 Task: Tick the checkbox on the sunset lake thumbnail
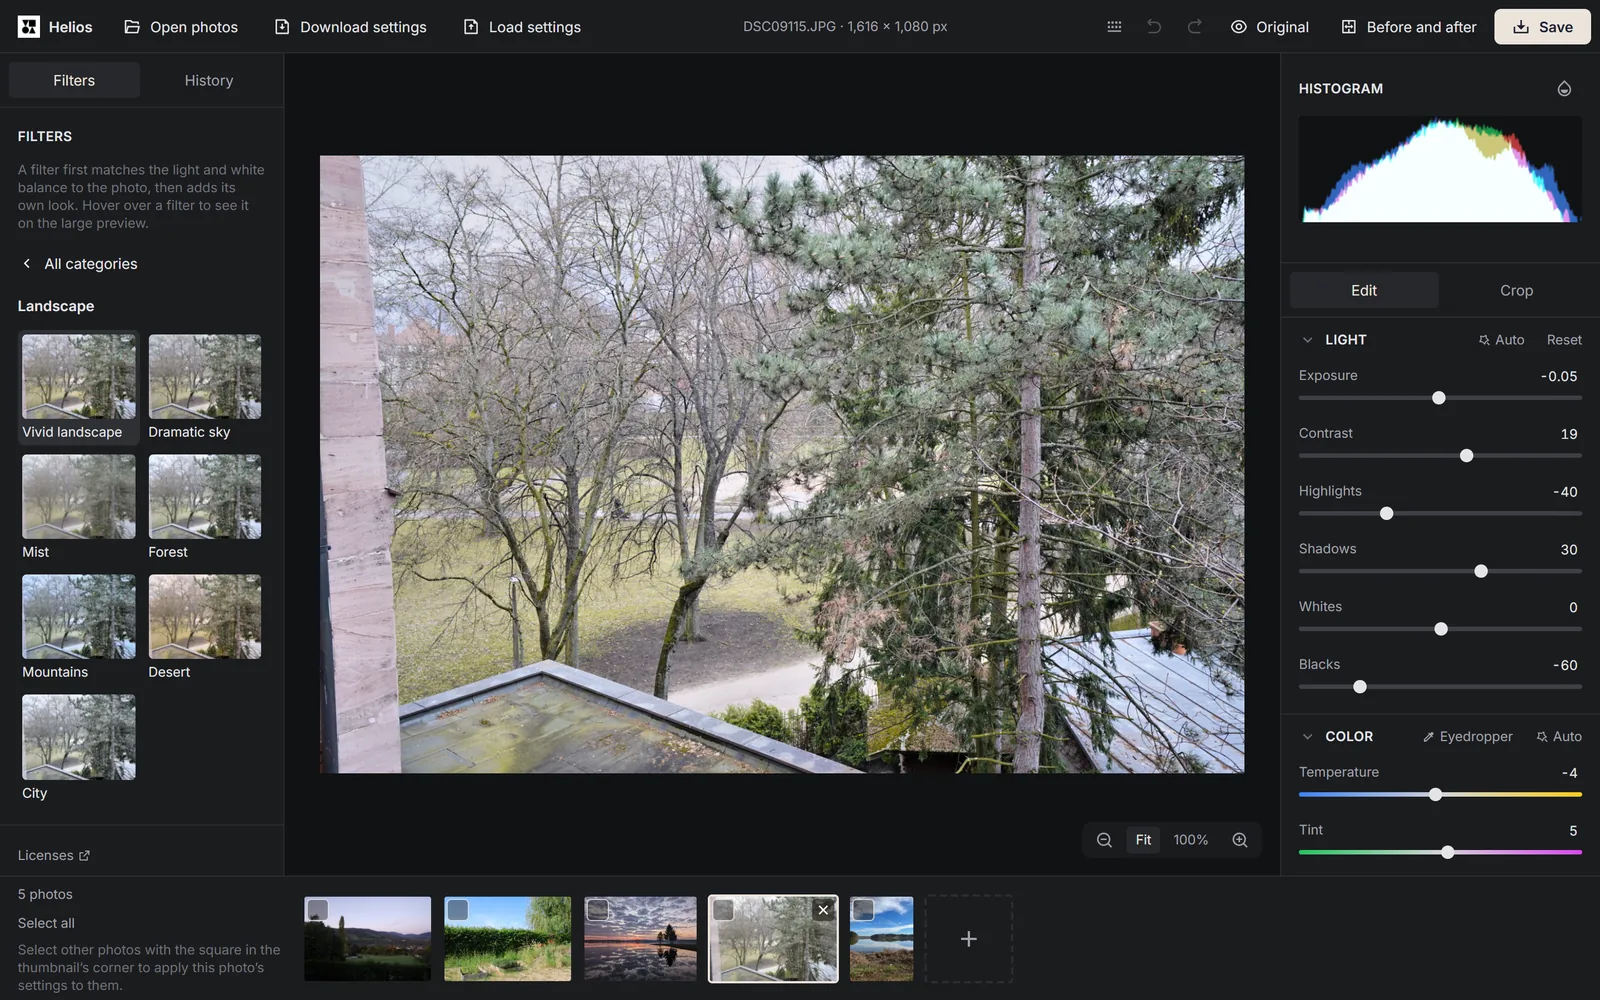[x=597, y=909]
